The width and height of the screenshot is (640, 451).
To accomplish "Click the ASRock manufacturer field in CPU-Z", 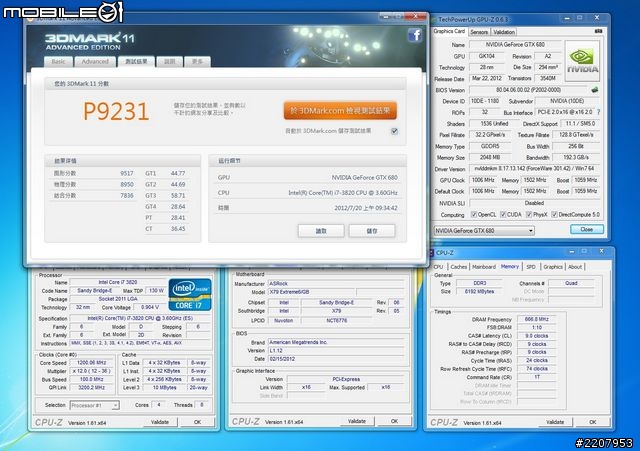I will (x=336, y=283).
